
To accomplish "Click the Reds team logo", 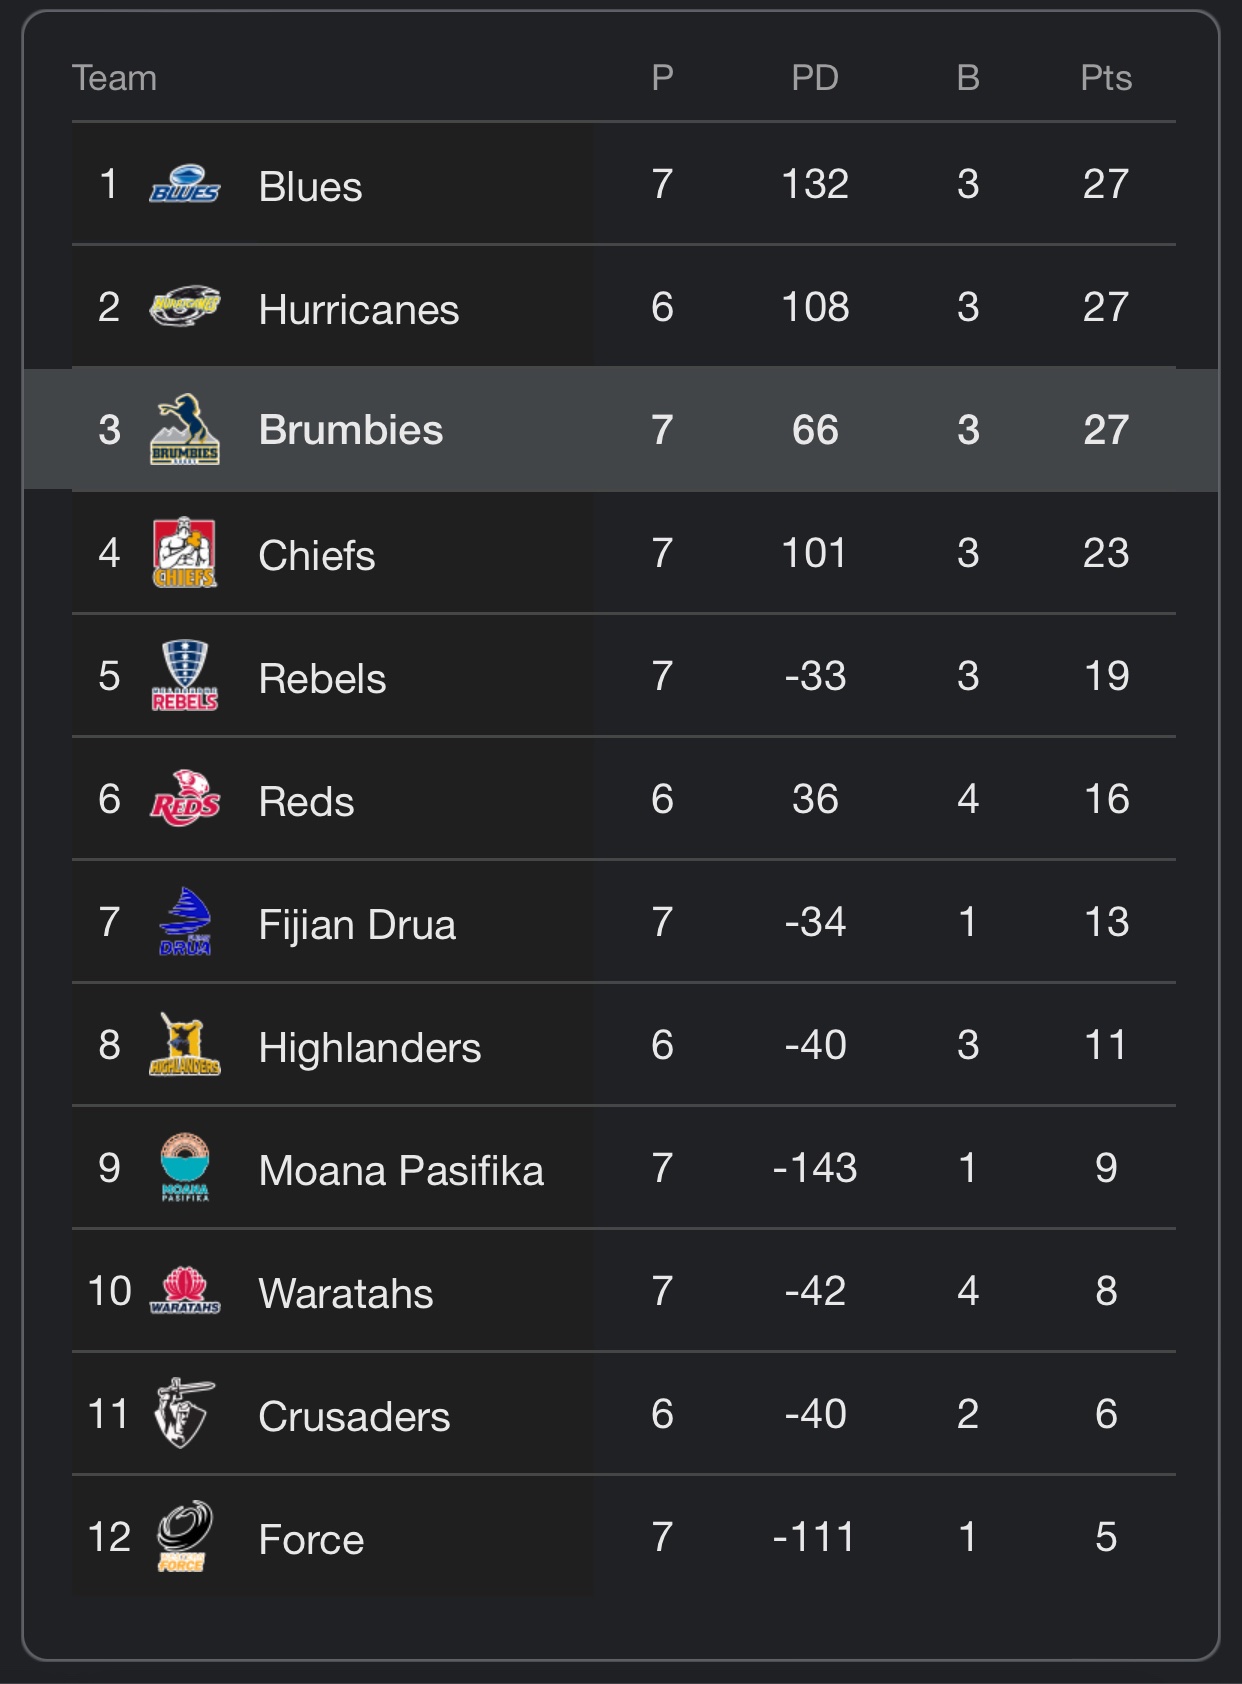I will point(185,799).
